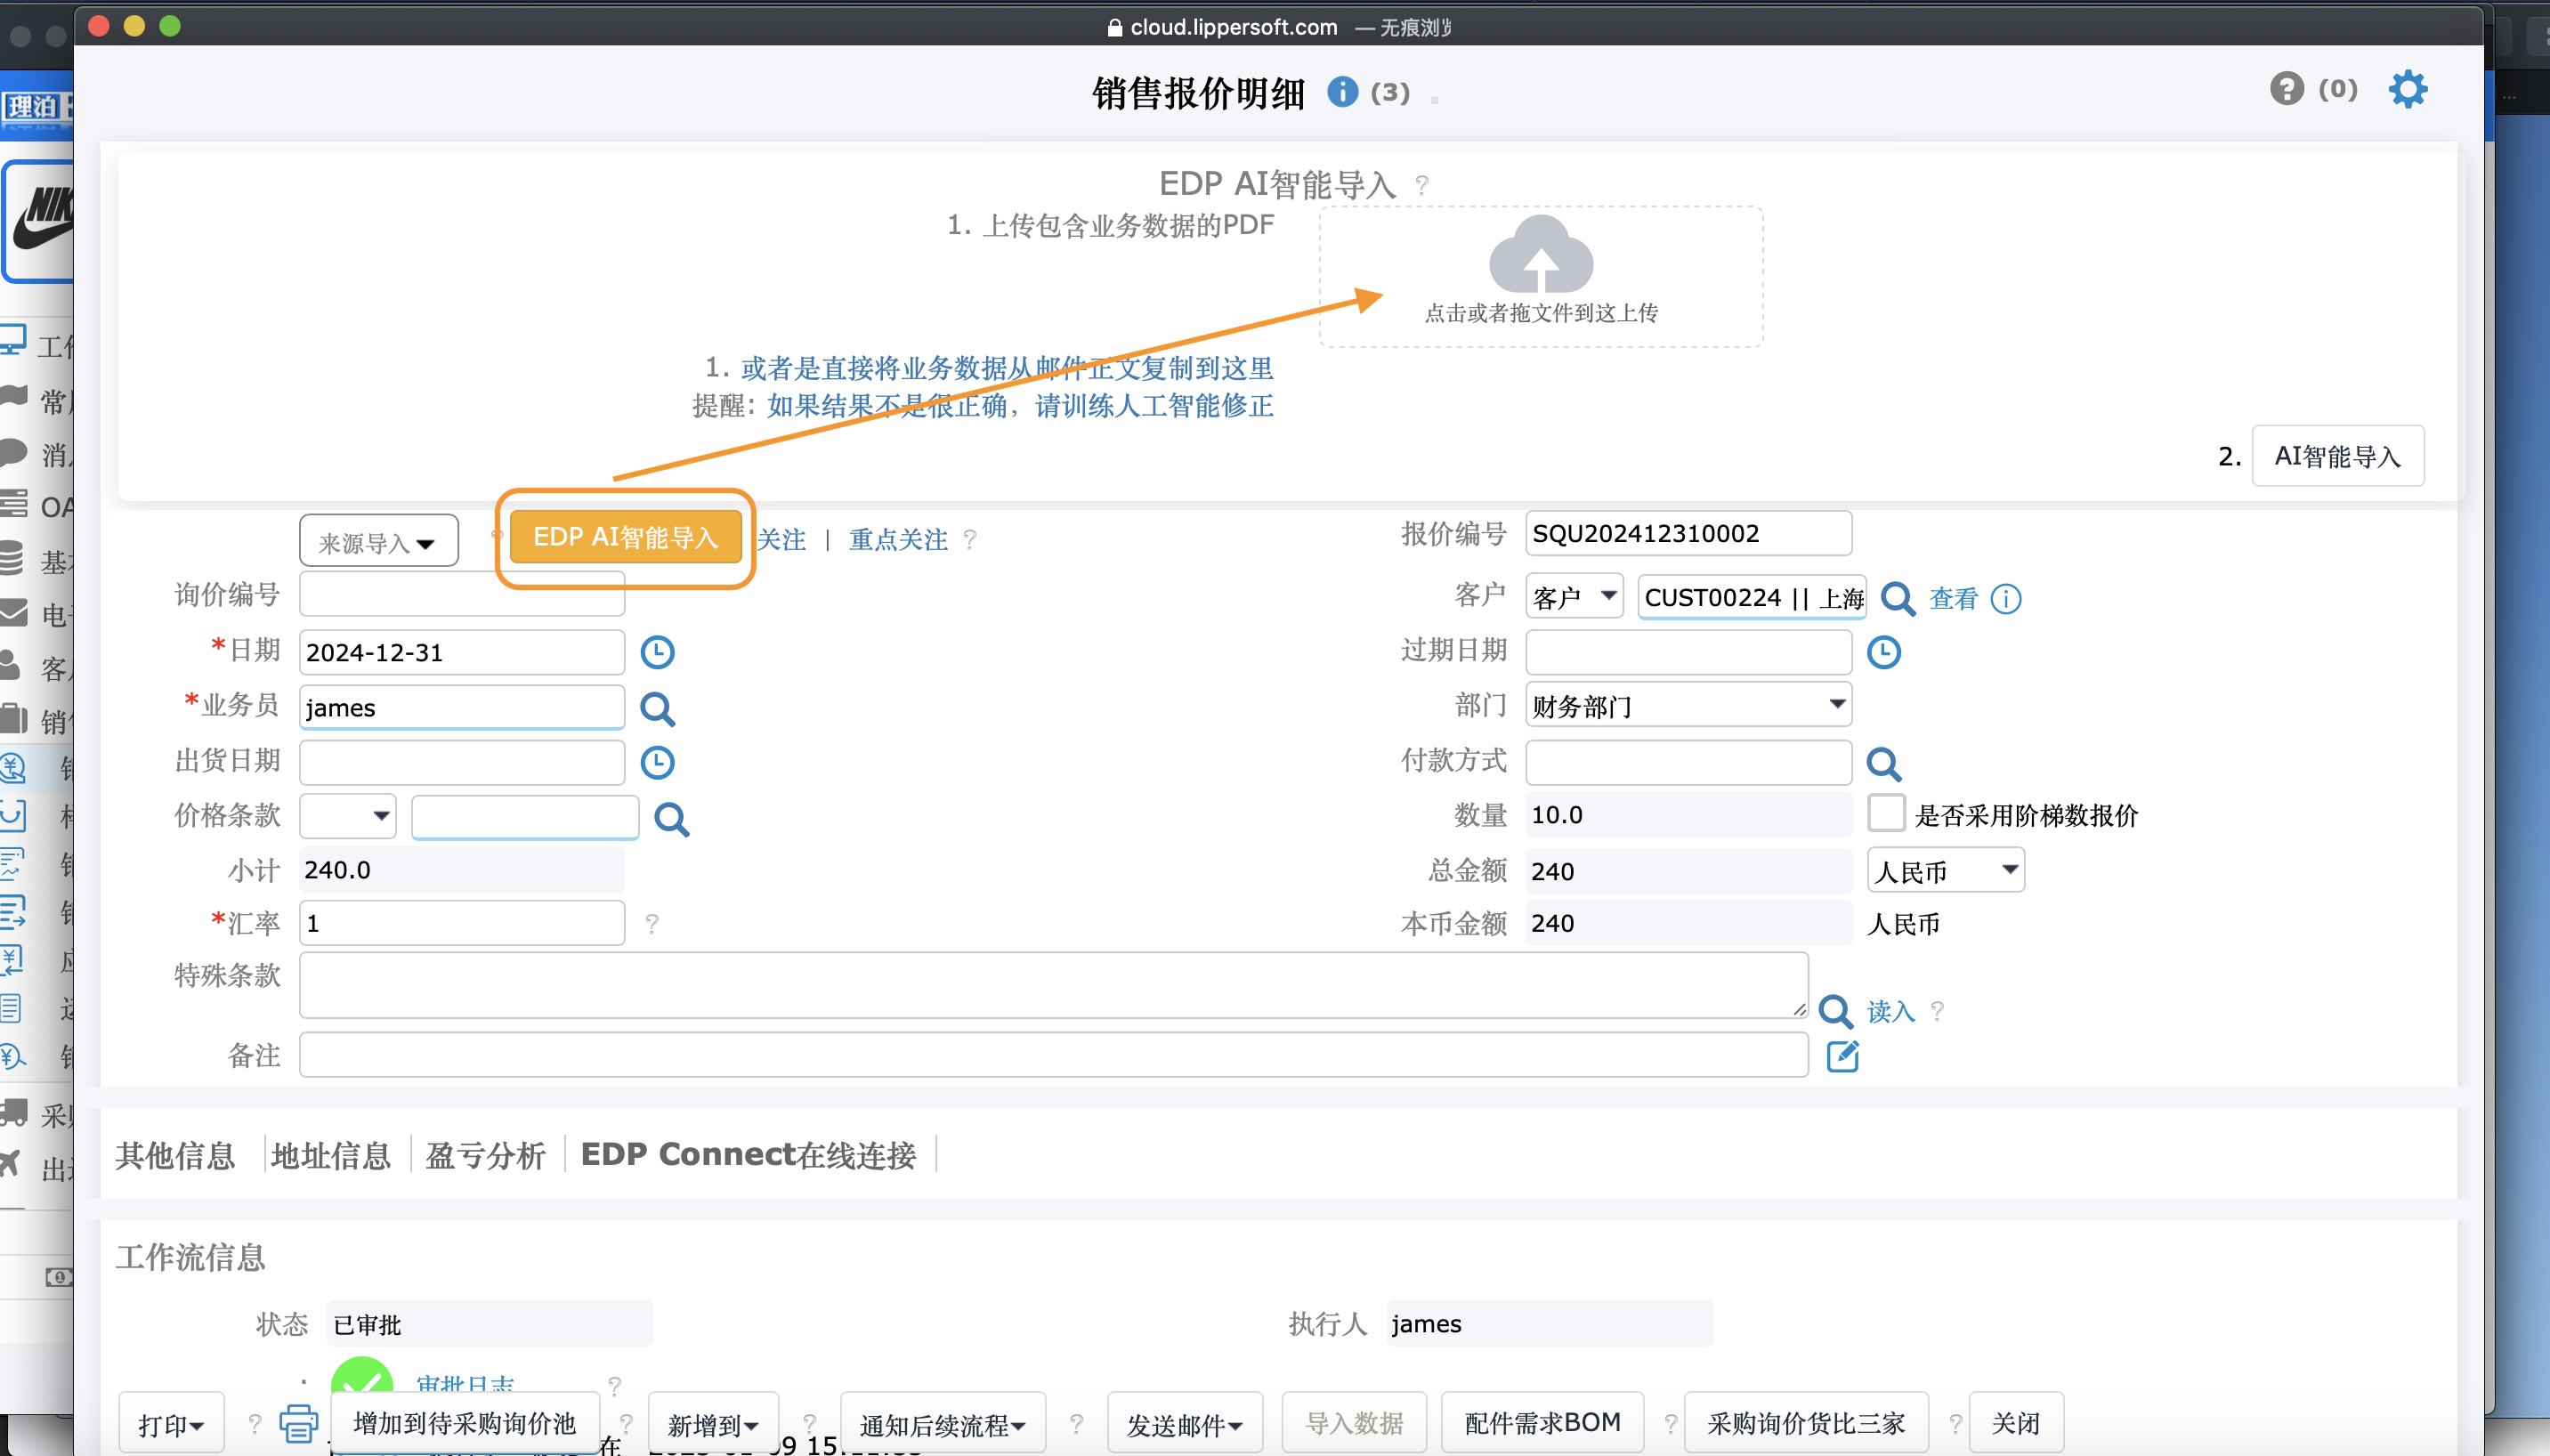
Task: Search salesperson with 业务员 magnifier icon
Action: click(657, 709)
